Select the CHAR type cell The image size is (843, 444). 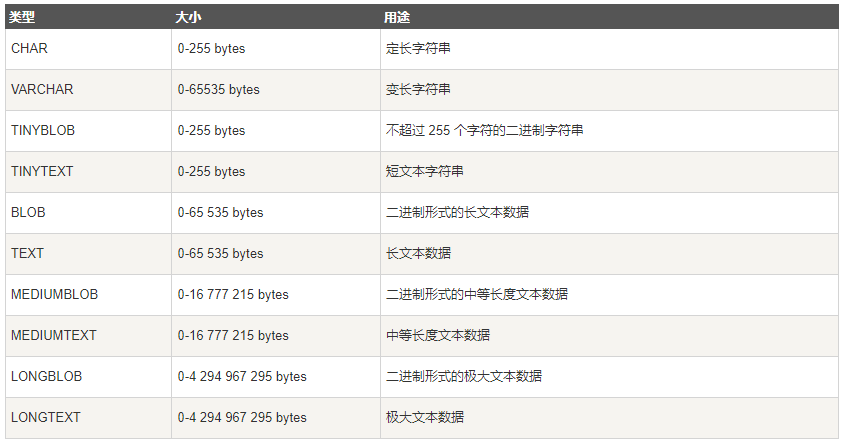29,48
